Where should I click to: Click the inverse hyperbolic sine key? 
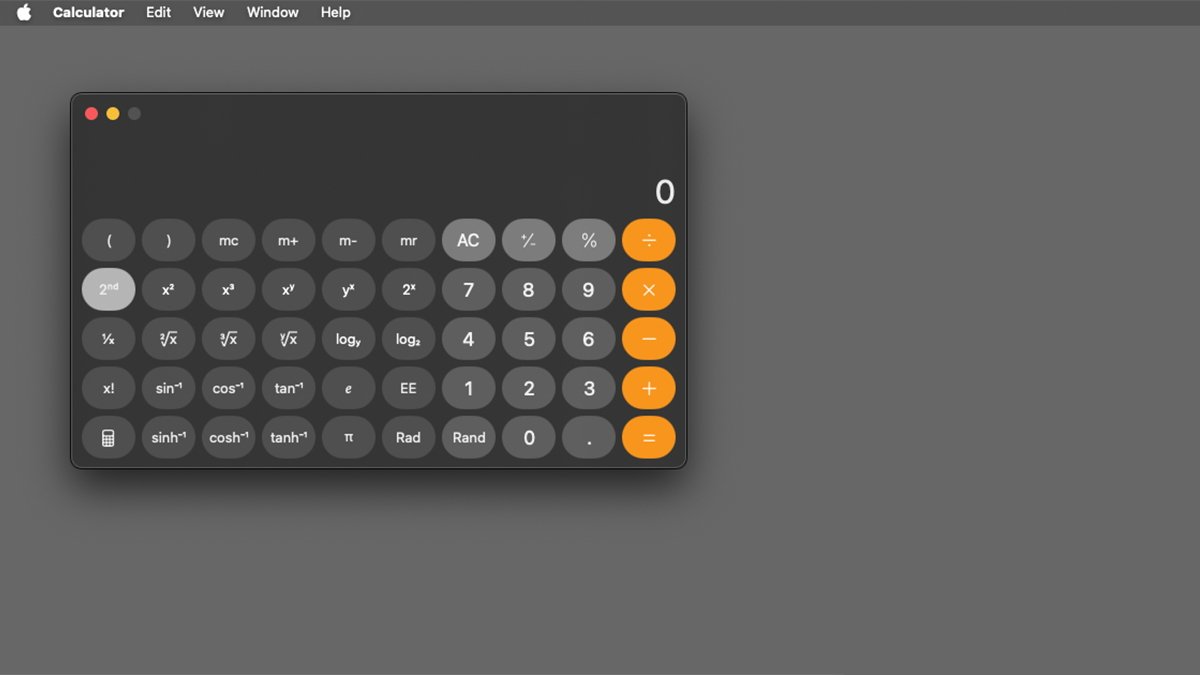(x=168, y=438)
